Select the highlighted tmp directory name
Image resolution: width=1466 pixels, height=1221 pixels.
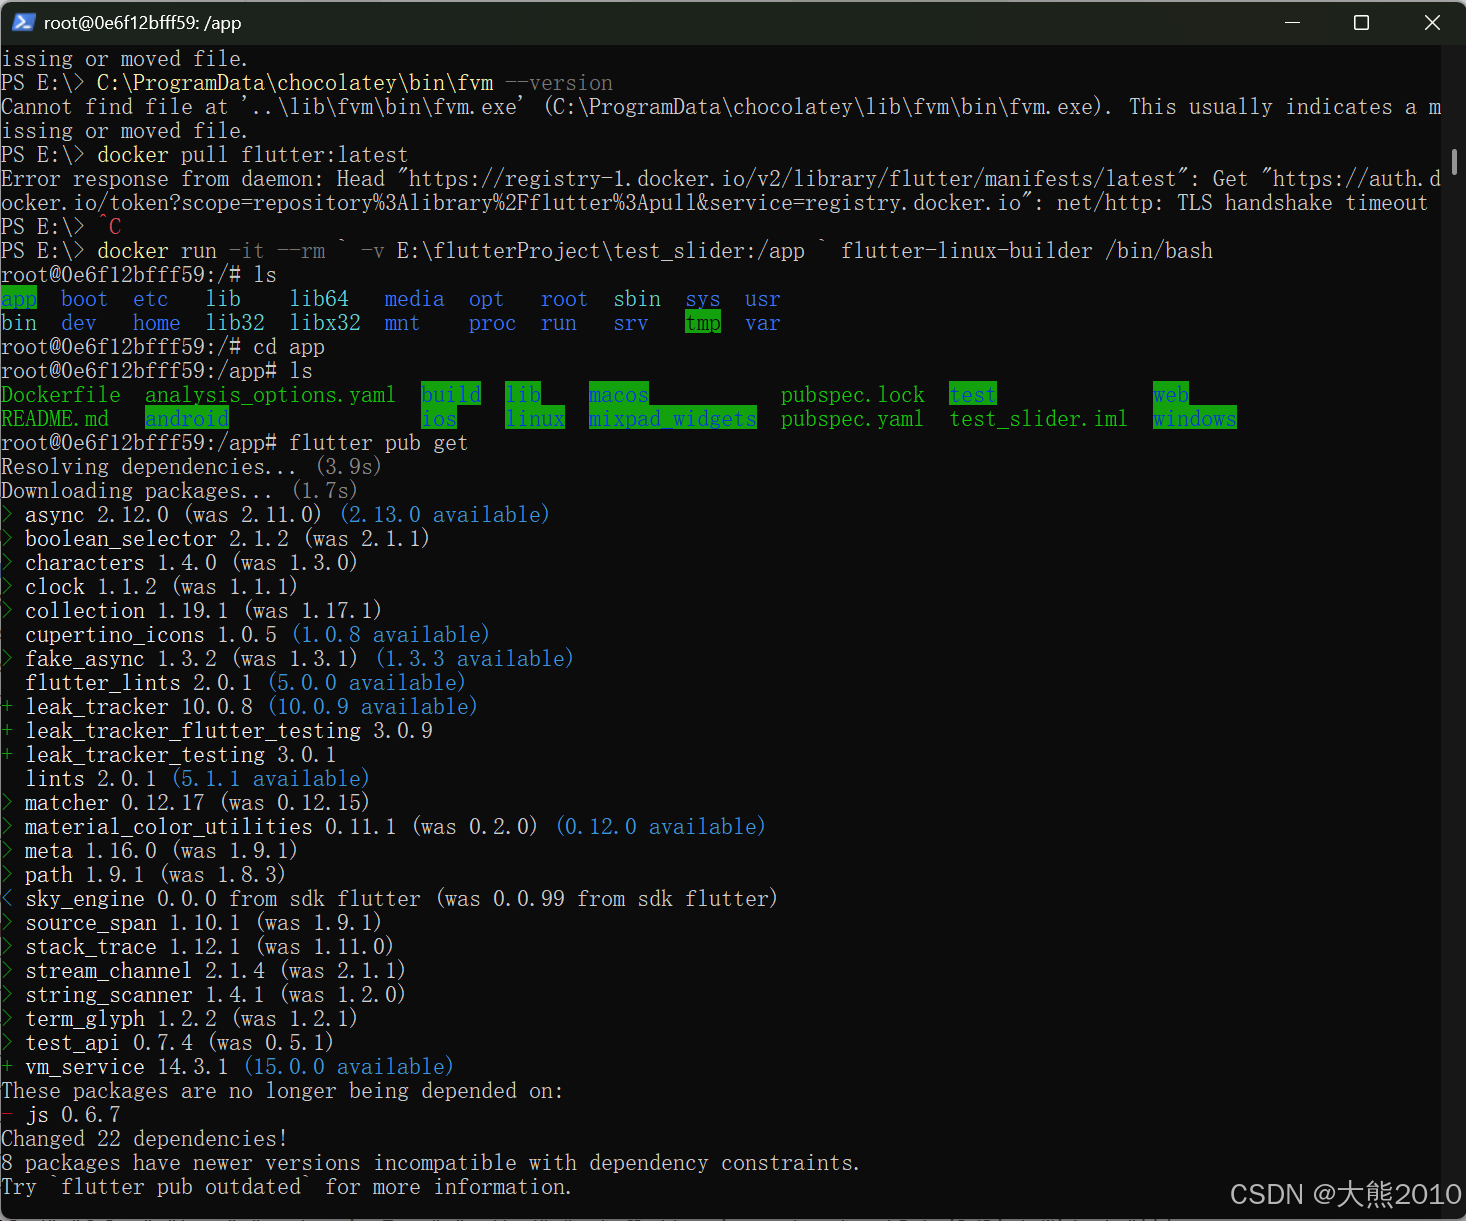point(703,322)
